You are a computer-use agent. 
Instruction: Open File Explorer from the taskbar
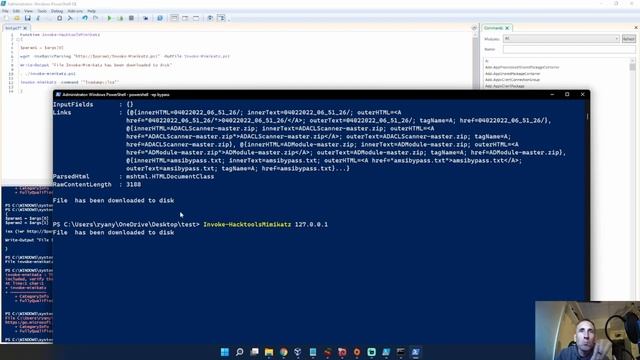coord(269,352)
